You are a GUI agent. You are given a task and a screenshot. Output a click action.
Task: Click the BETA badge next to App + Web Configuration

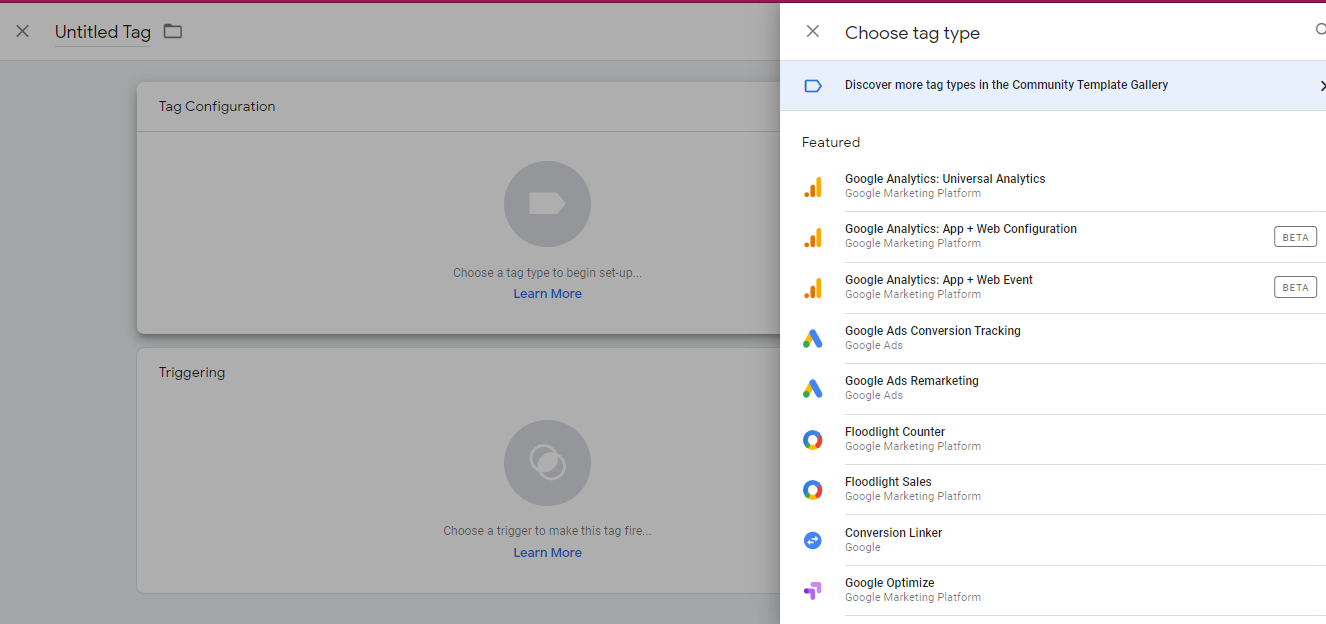pos(1294,236)
